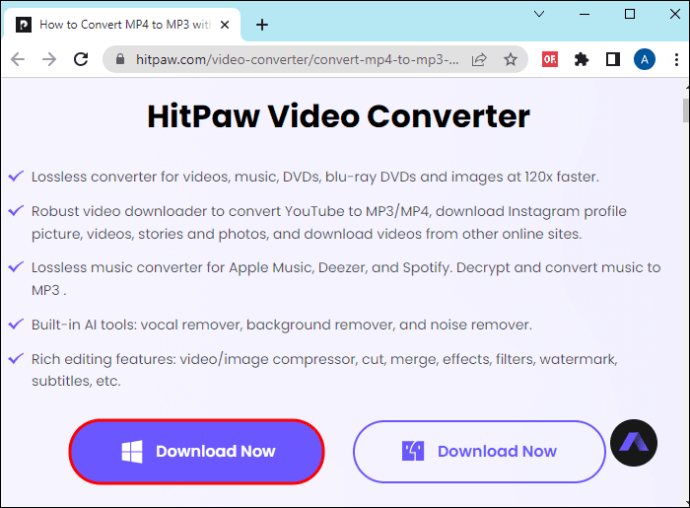Viewport: 690px width, 508px height.
Task: View site security lock info
Action: (120, 59)
